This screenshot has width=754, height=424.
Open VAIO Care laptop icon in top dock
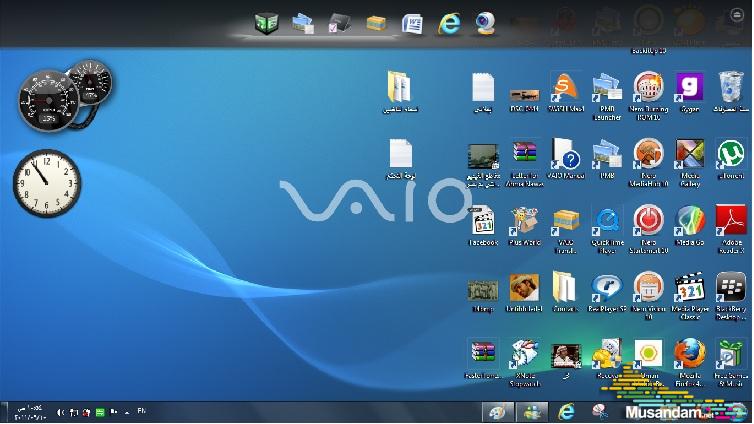tap(339, 23)
